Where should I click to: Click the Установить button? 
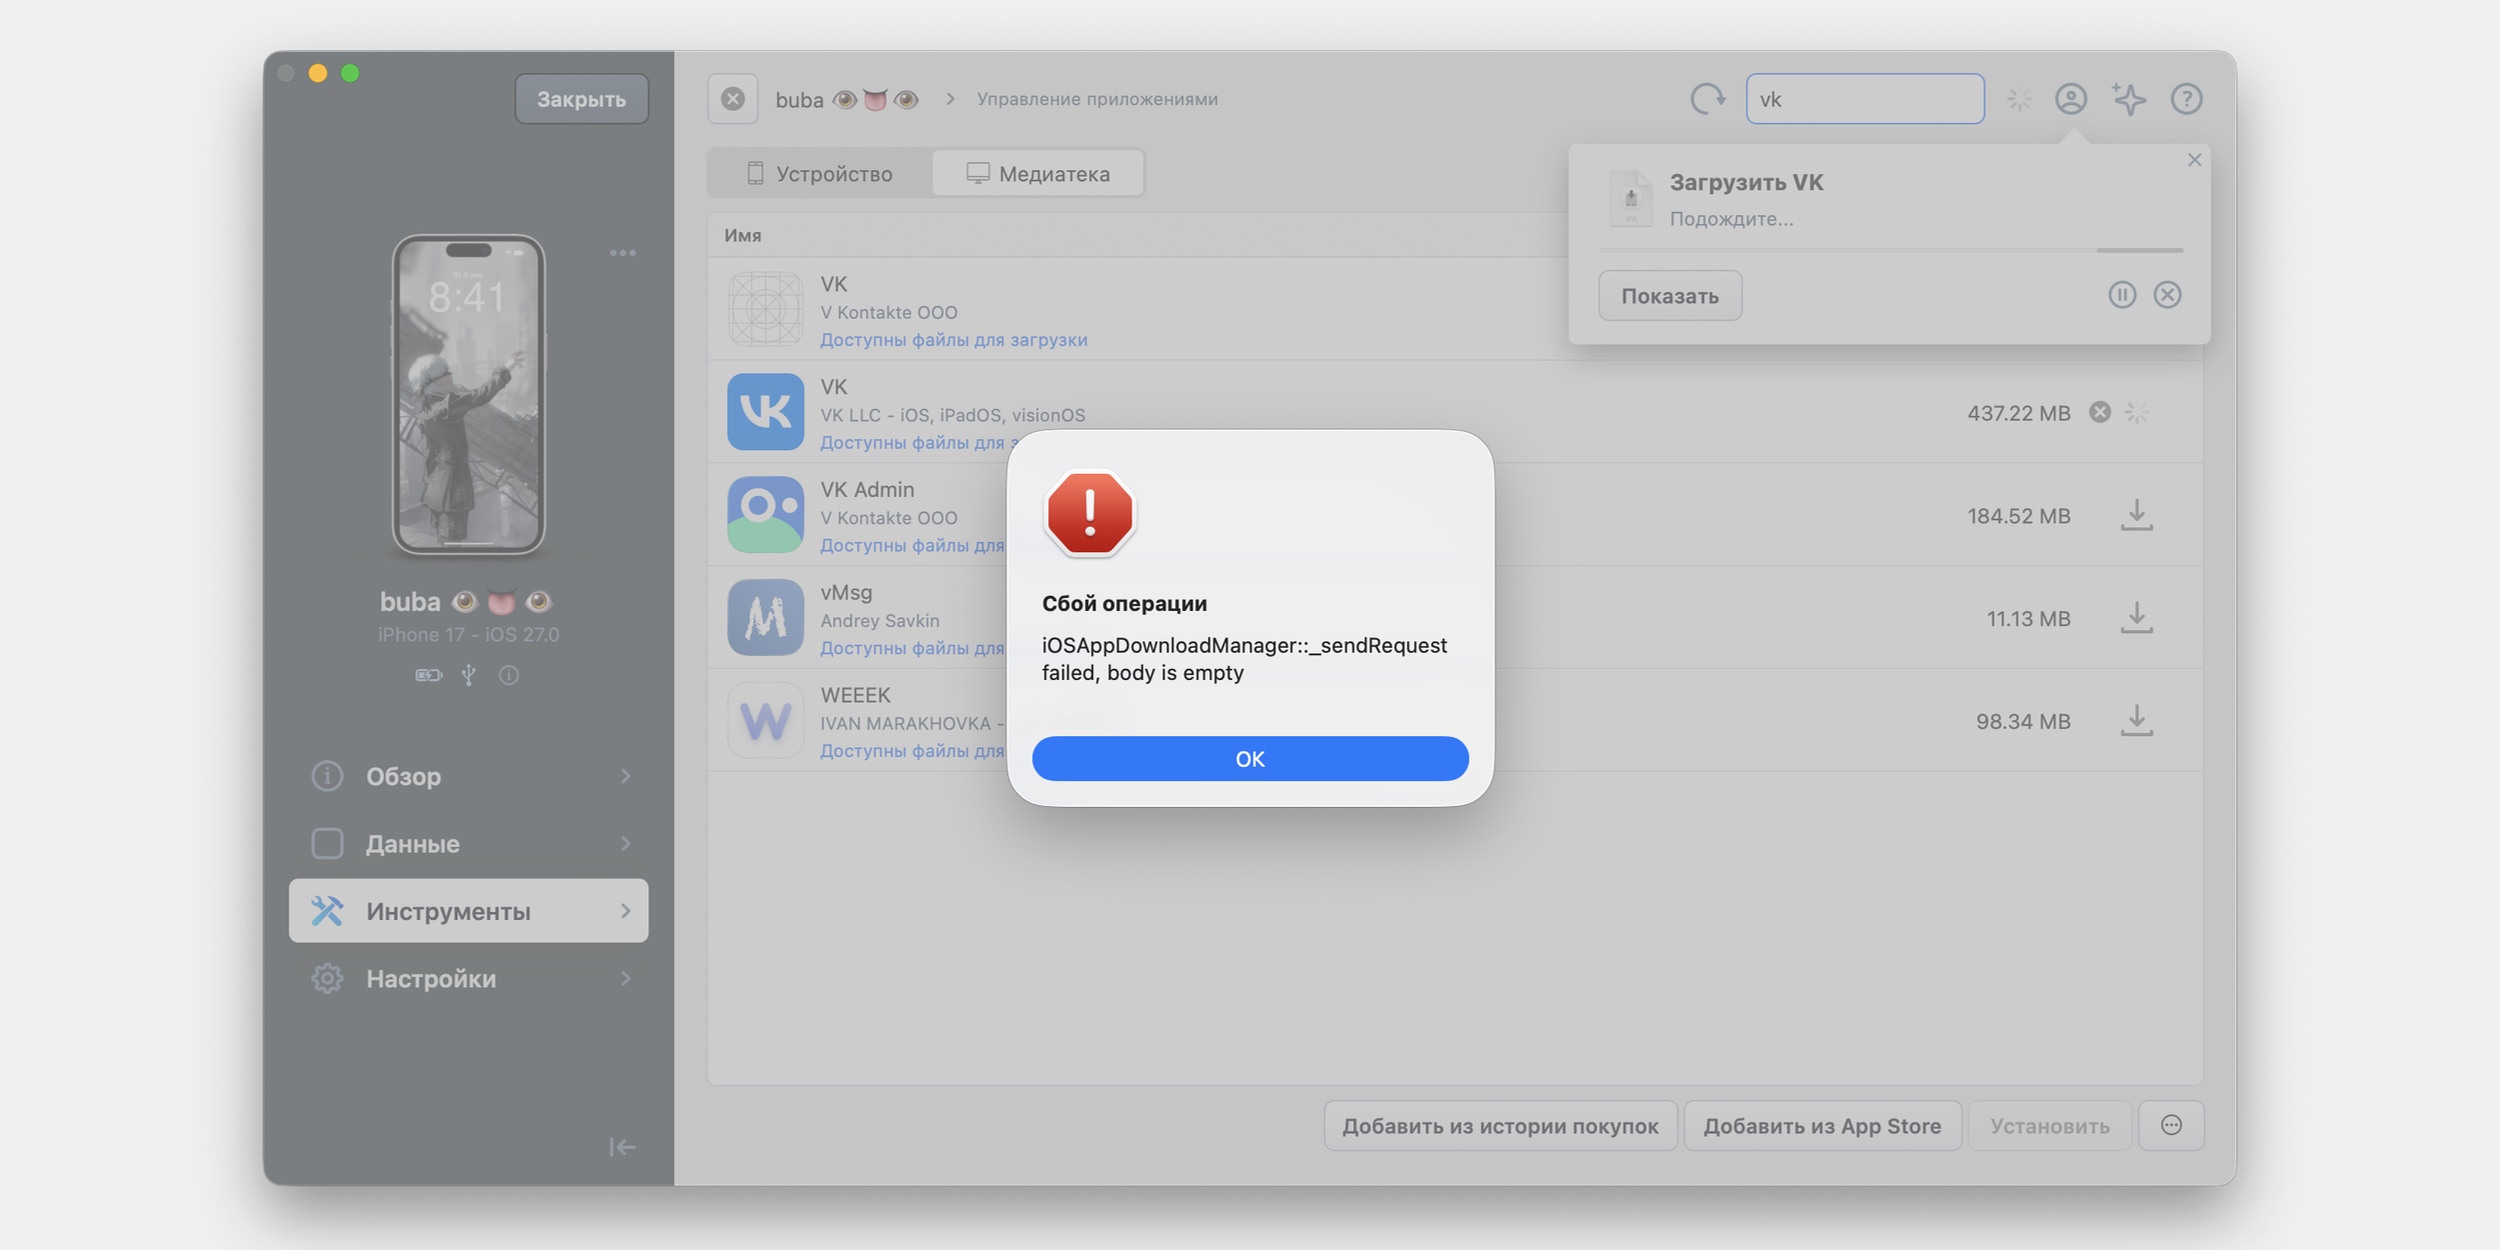2050,1126
